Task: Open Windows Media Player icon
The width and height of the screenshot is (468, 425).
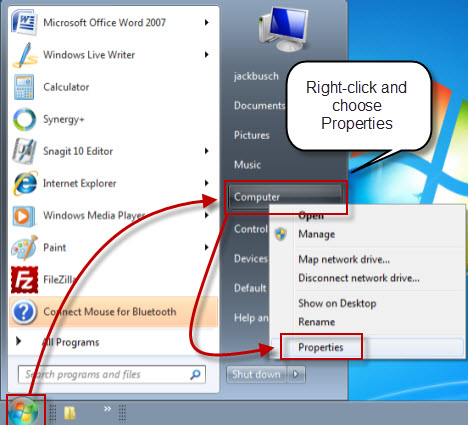Action: point(24,216)
